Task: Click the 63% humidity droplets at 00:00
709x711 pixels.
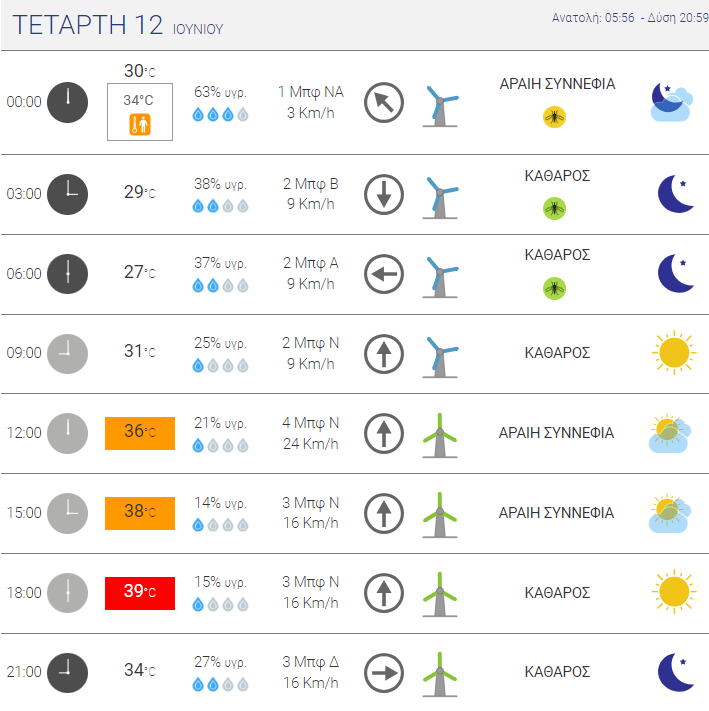Action: (x=220, y=114)
